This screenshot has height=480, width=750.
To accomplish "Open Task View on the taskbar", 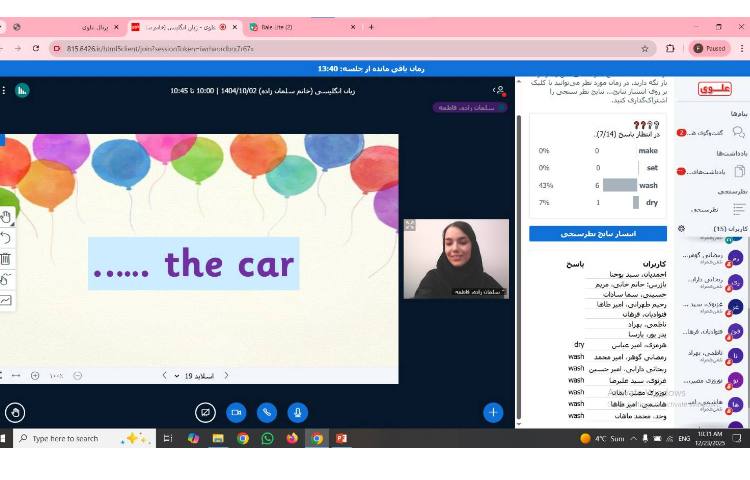I will point(168,438).
